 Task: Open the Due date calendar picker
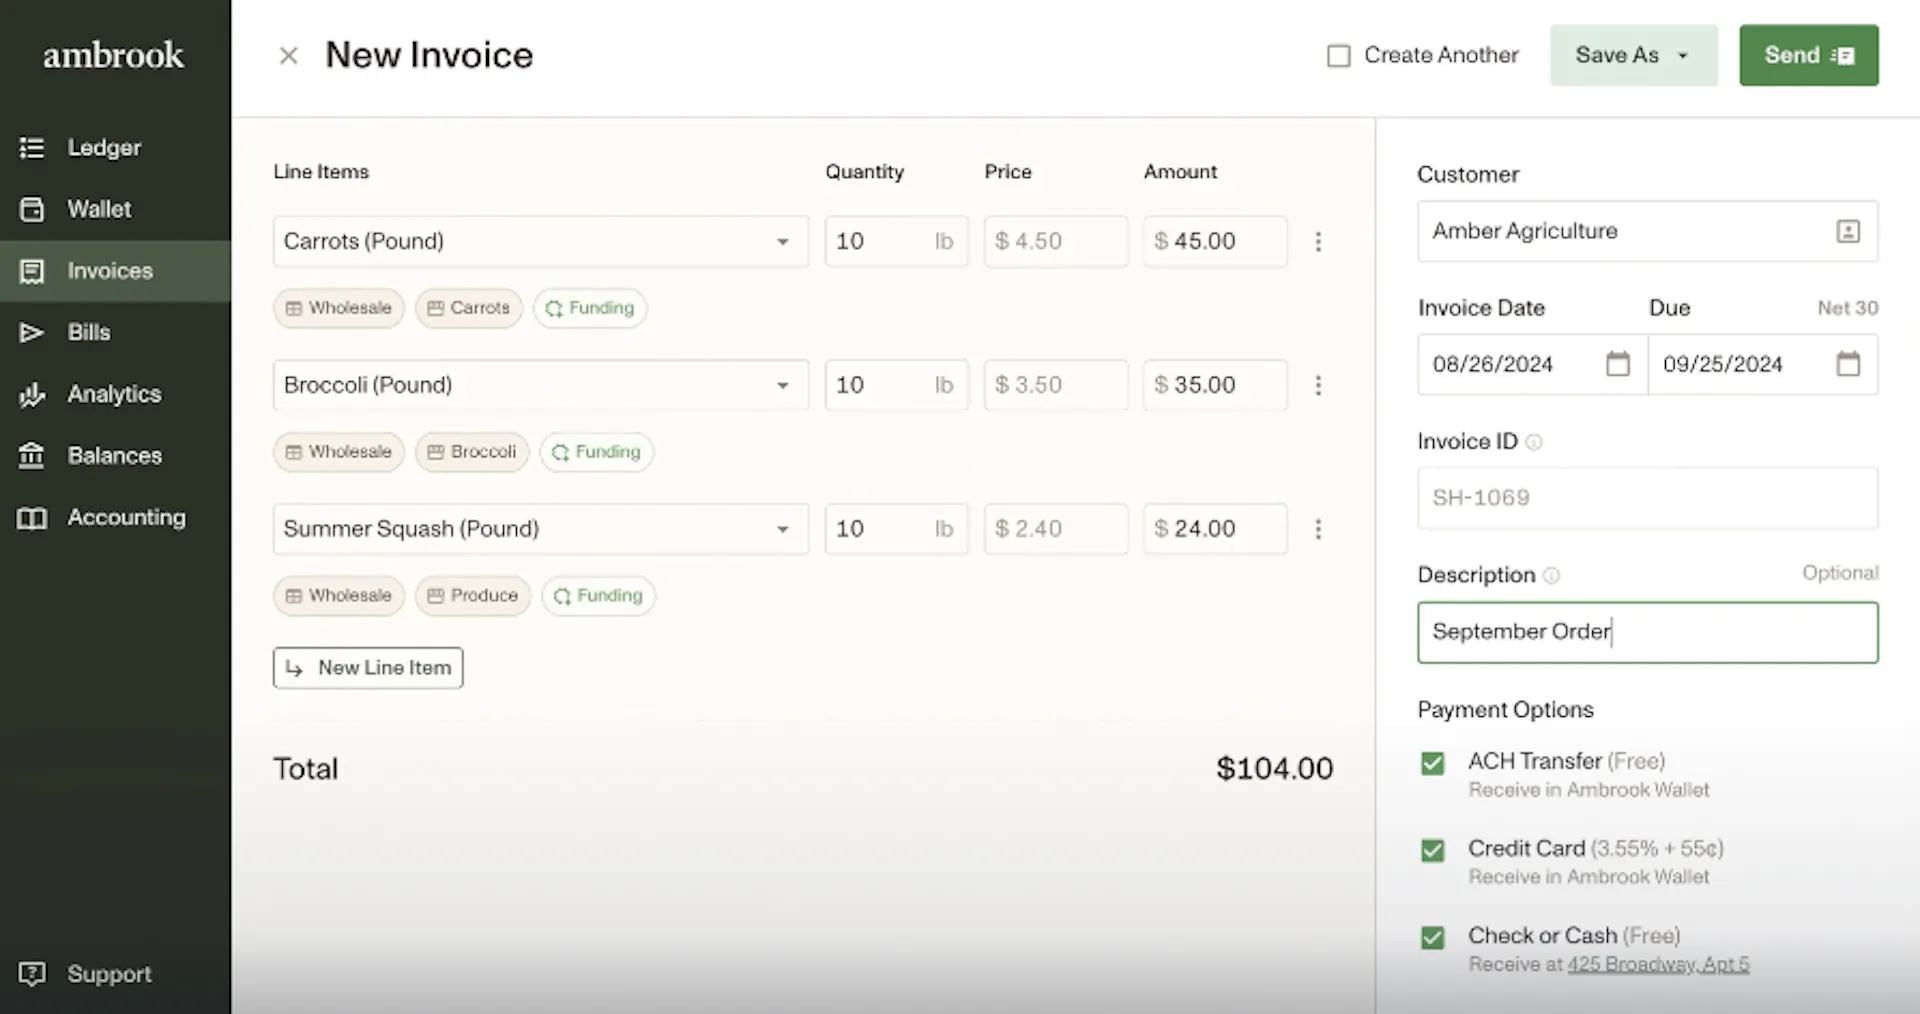click(x=1848, y=364)
